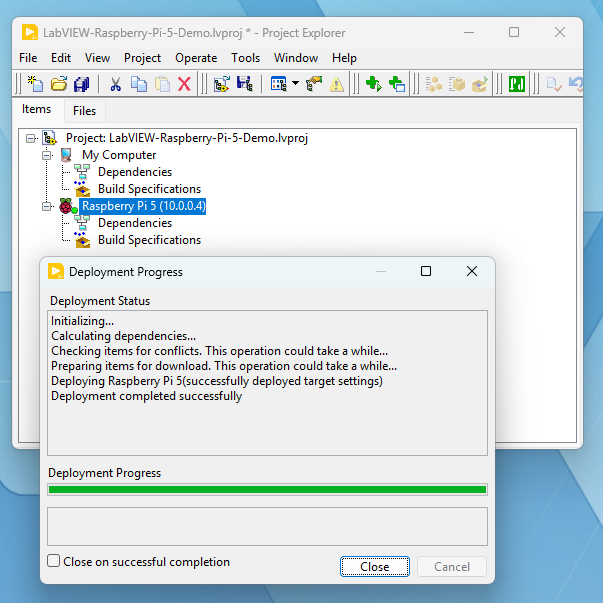
Task: Maximize the Deployment Progress dialog
Action: click(426, 271)
